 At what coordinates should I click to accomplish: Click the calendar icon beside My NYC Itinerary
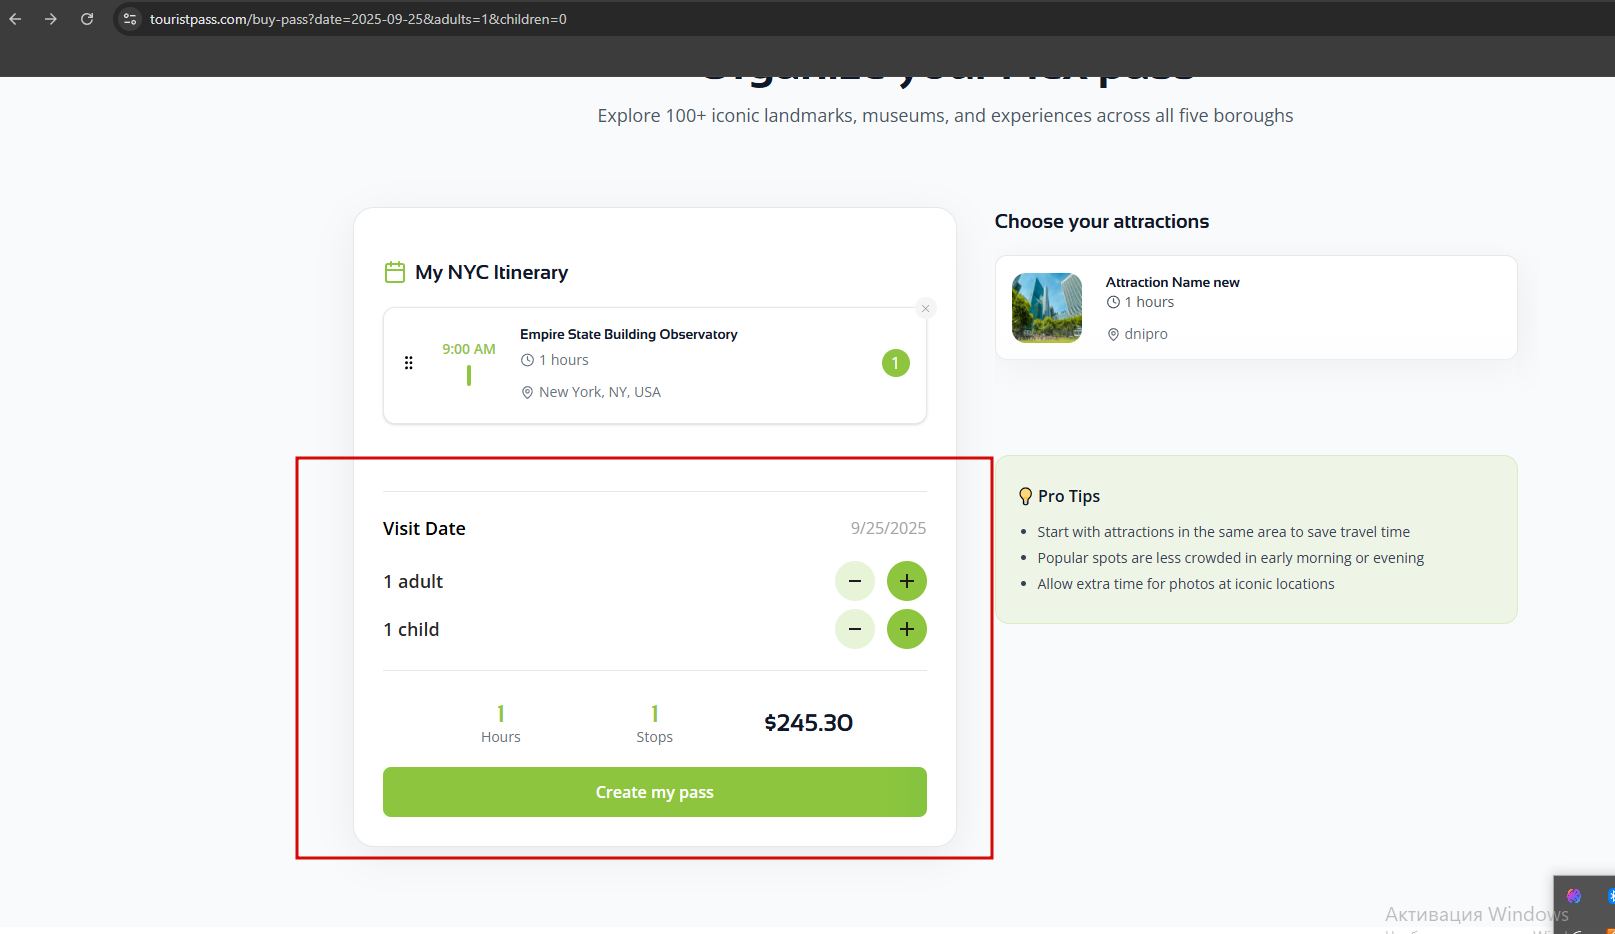click(x=395, y=272)
